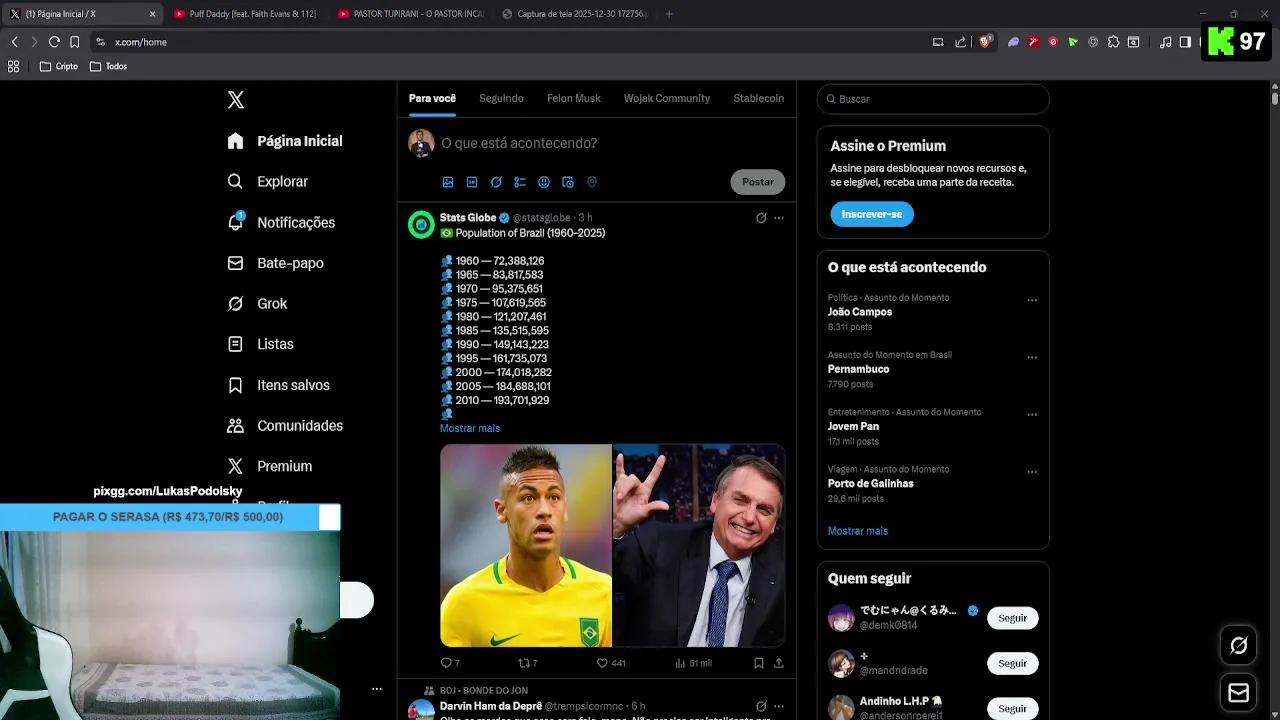This screenshot has width=1280, height=720.
Task: Open Premium from the sidebar
Action: point(269,466)
